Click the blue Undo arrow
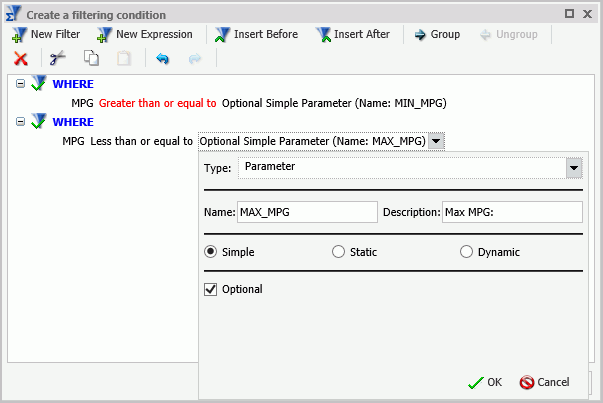 163,59
